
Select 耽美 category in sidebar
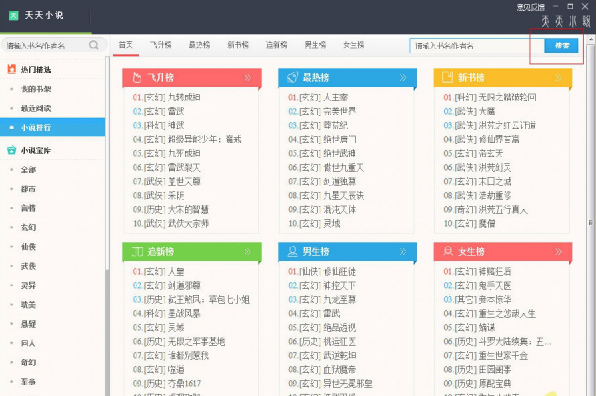(28, 304)
